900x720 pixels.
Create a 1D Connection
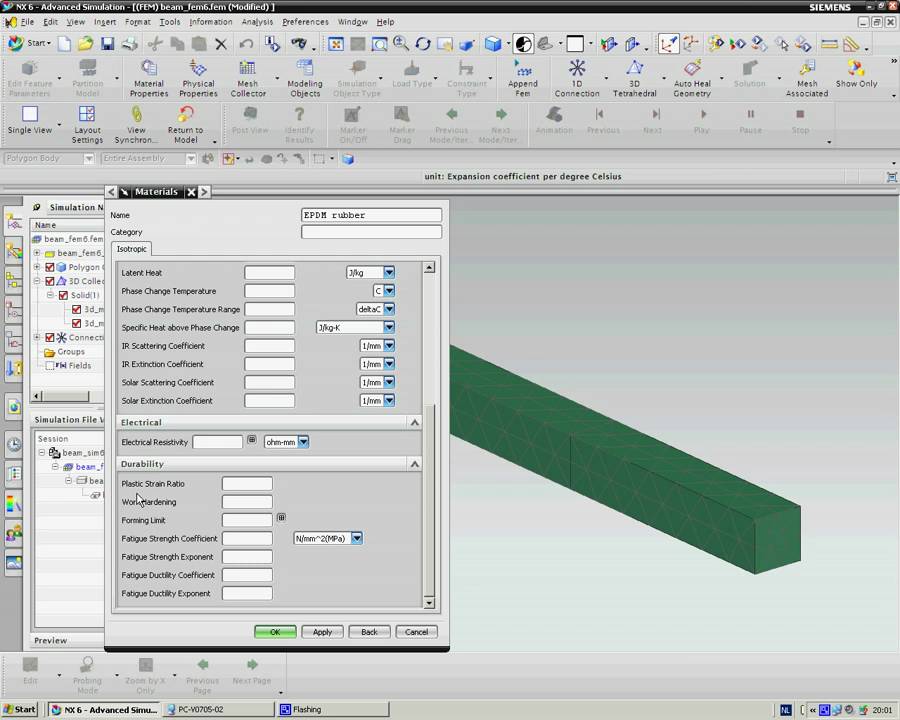tap(577, 79)
